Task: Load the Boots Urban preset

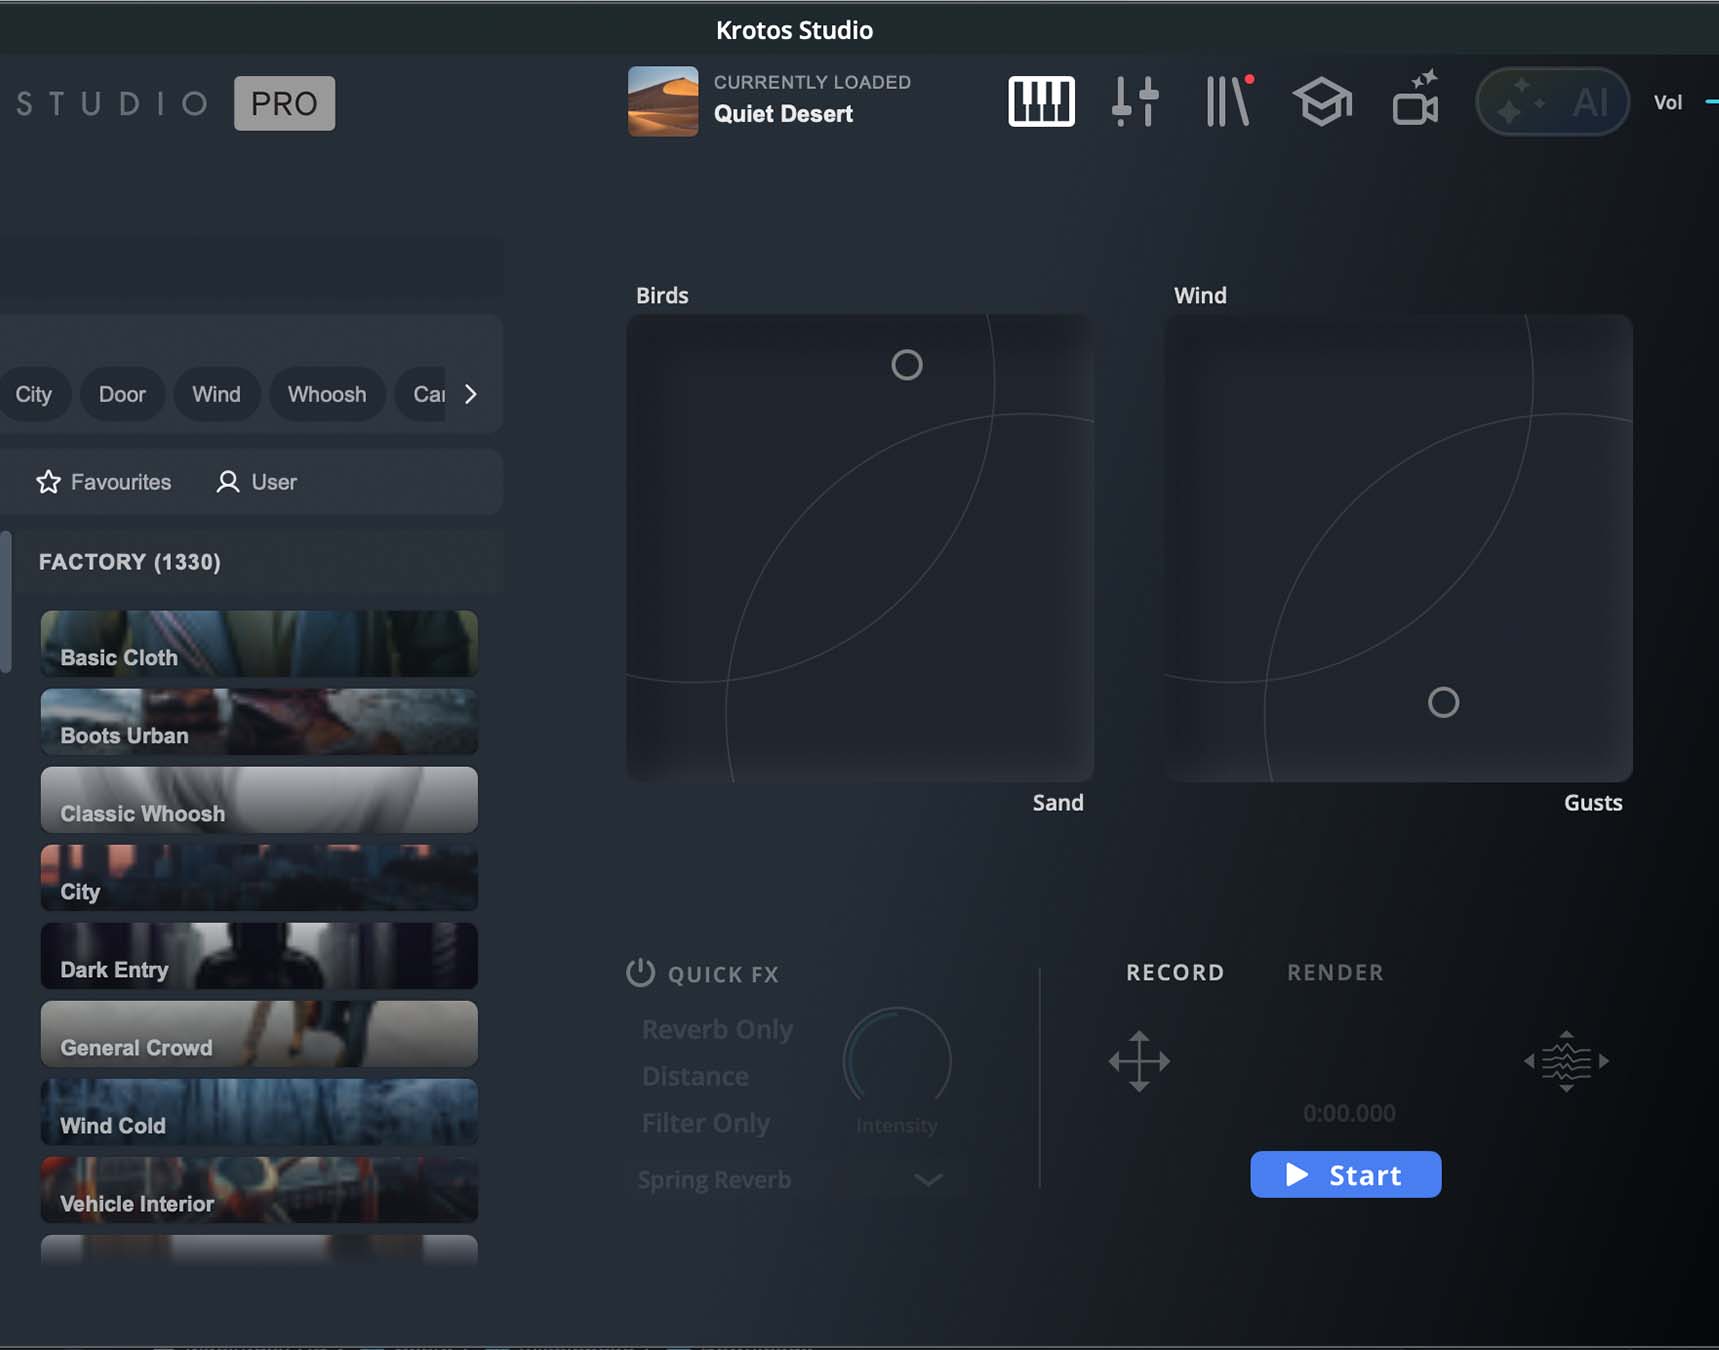Action: (x=259, y=722)
